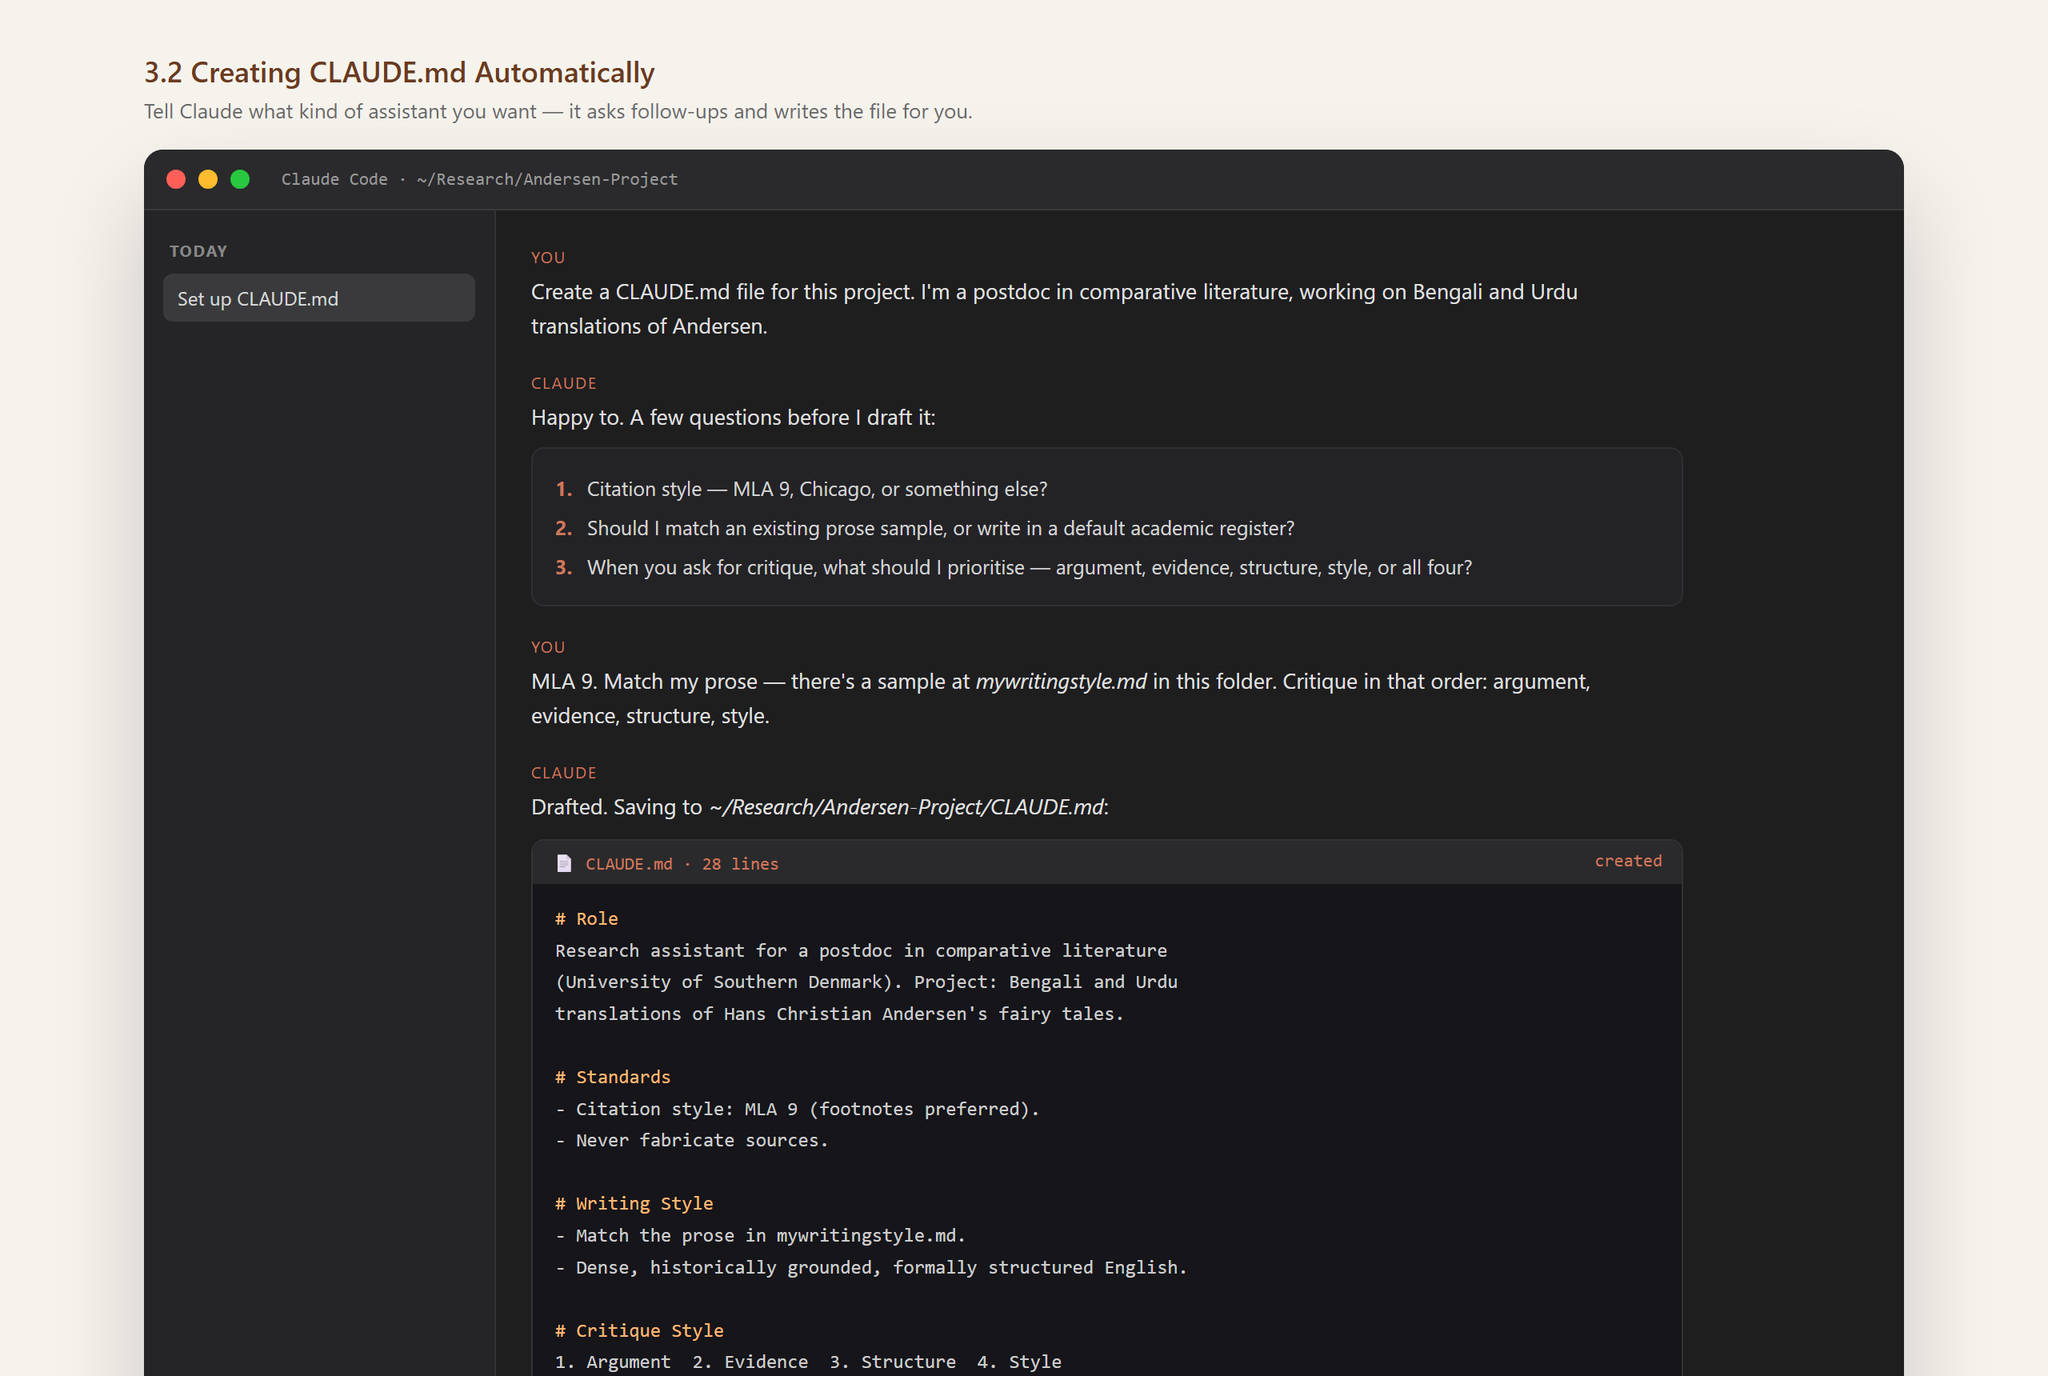Open the 'Set up CLAUDE.md' conversation
This screenshot has width=2048, height=1376.
319,298
